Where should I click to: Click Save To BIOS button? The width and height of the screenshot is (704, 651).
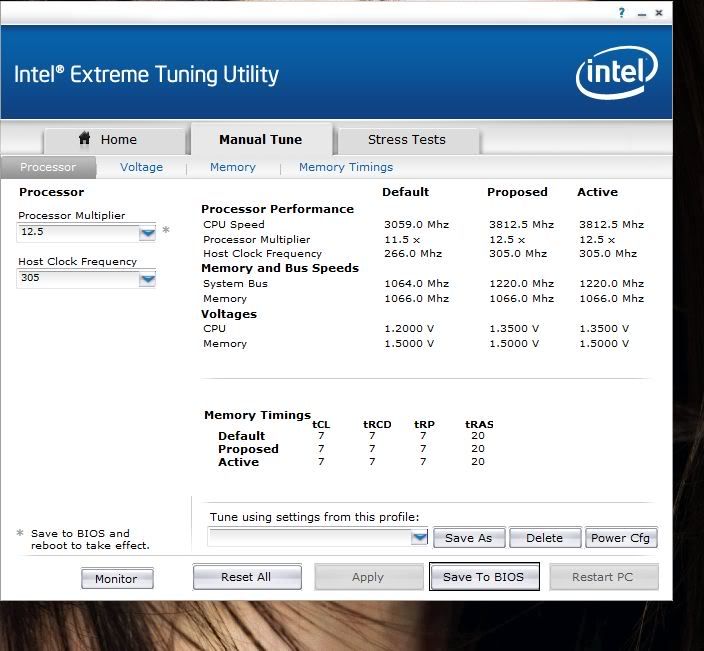pos(484,577)
